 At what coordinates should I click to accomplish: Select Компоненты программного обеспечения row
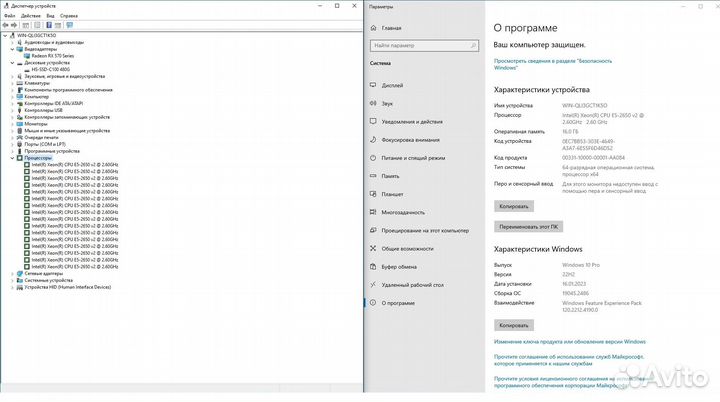[68, 90]
